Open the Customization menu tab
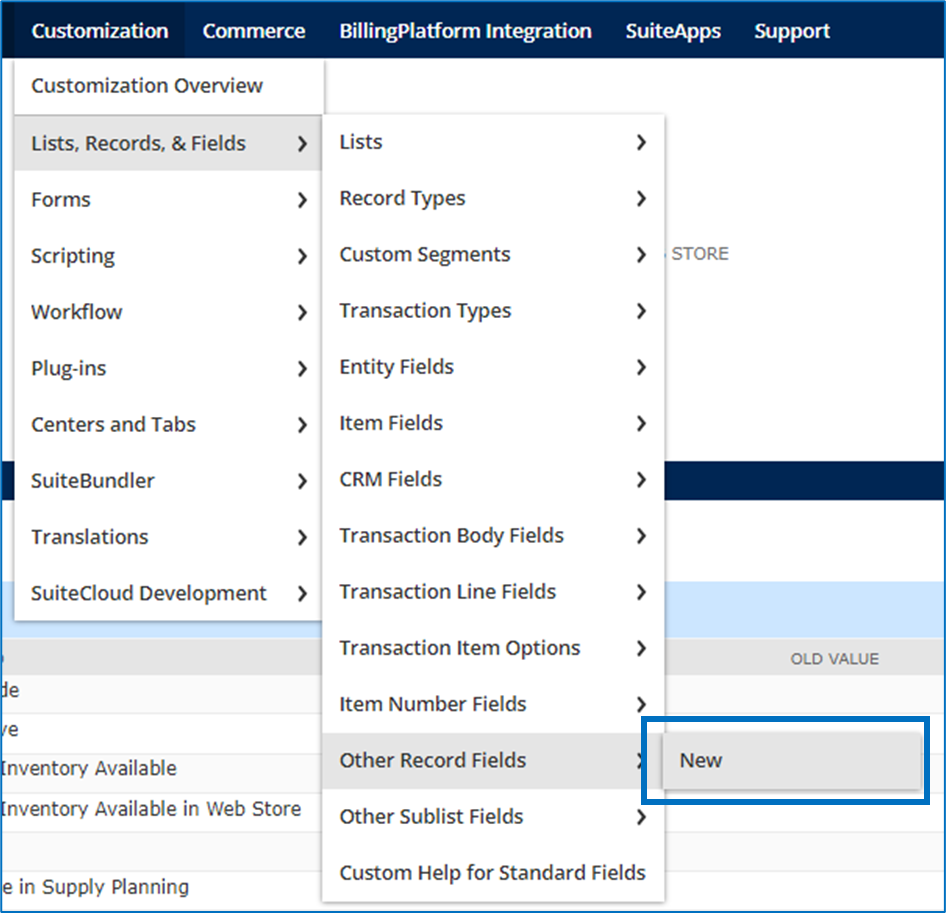Image resolution: width=946 pixels, height=913 pixels. click(x=100, y=31)
